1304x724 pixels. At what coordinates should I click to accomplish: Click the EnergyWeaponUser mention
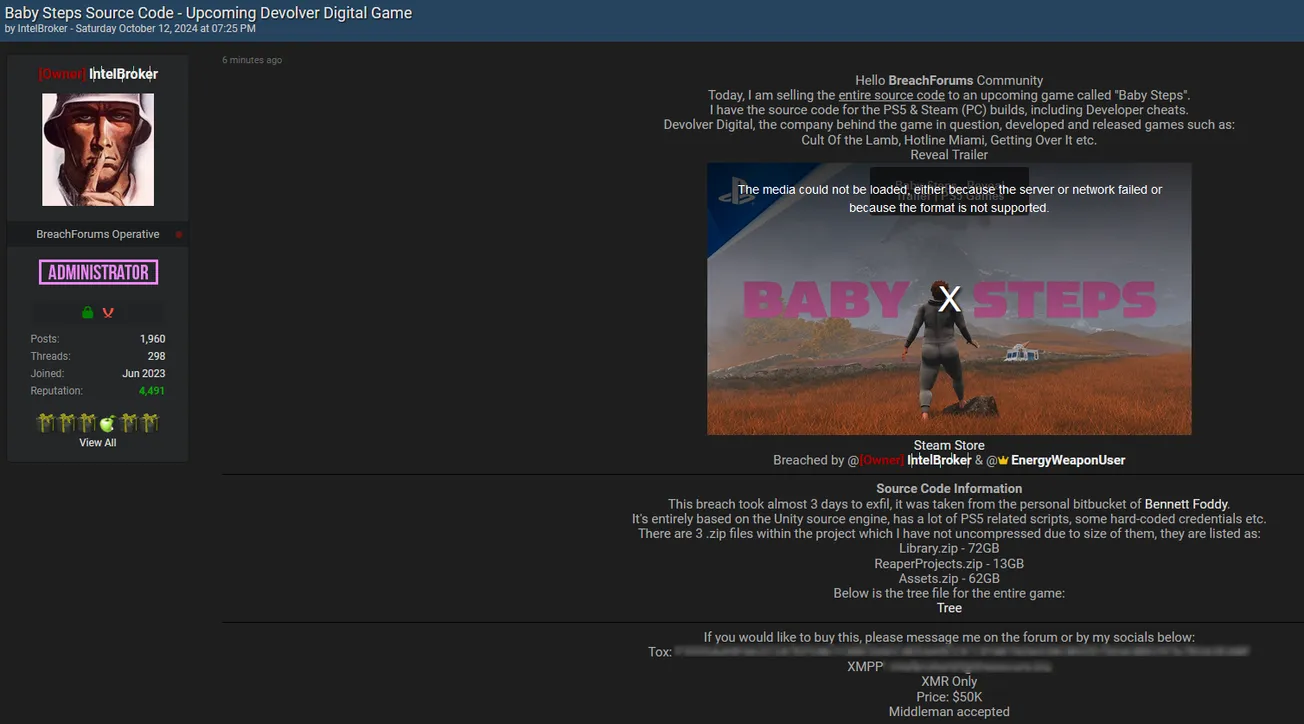(x=1068, y=461)
